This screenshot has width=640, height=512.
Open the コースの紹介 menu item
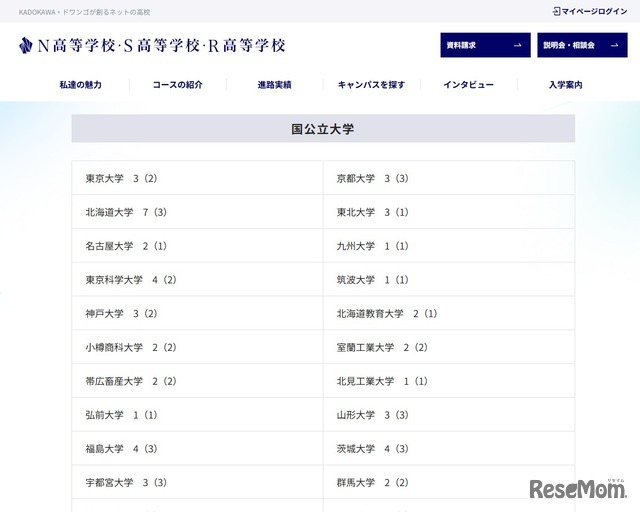pyautogui.click(x=178, y=85)
